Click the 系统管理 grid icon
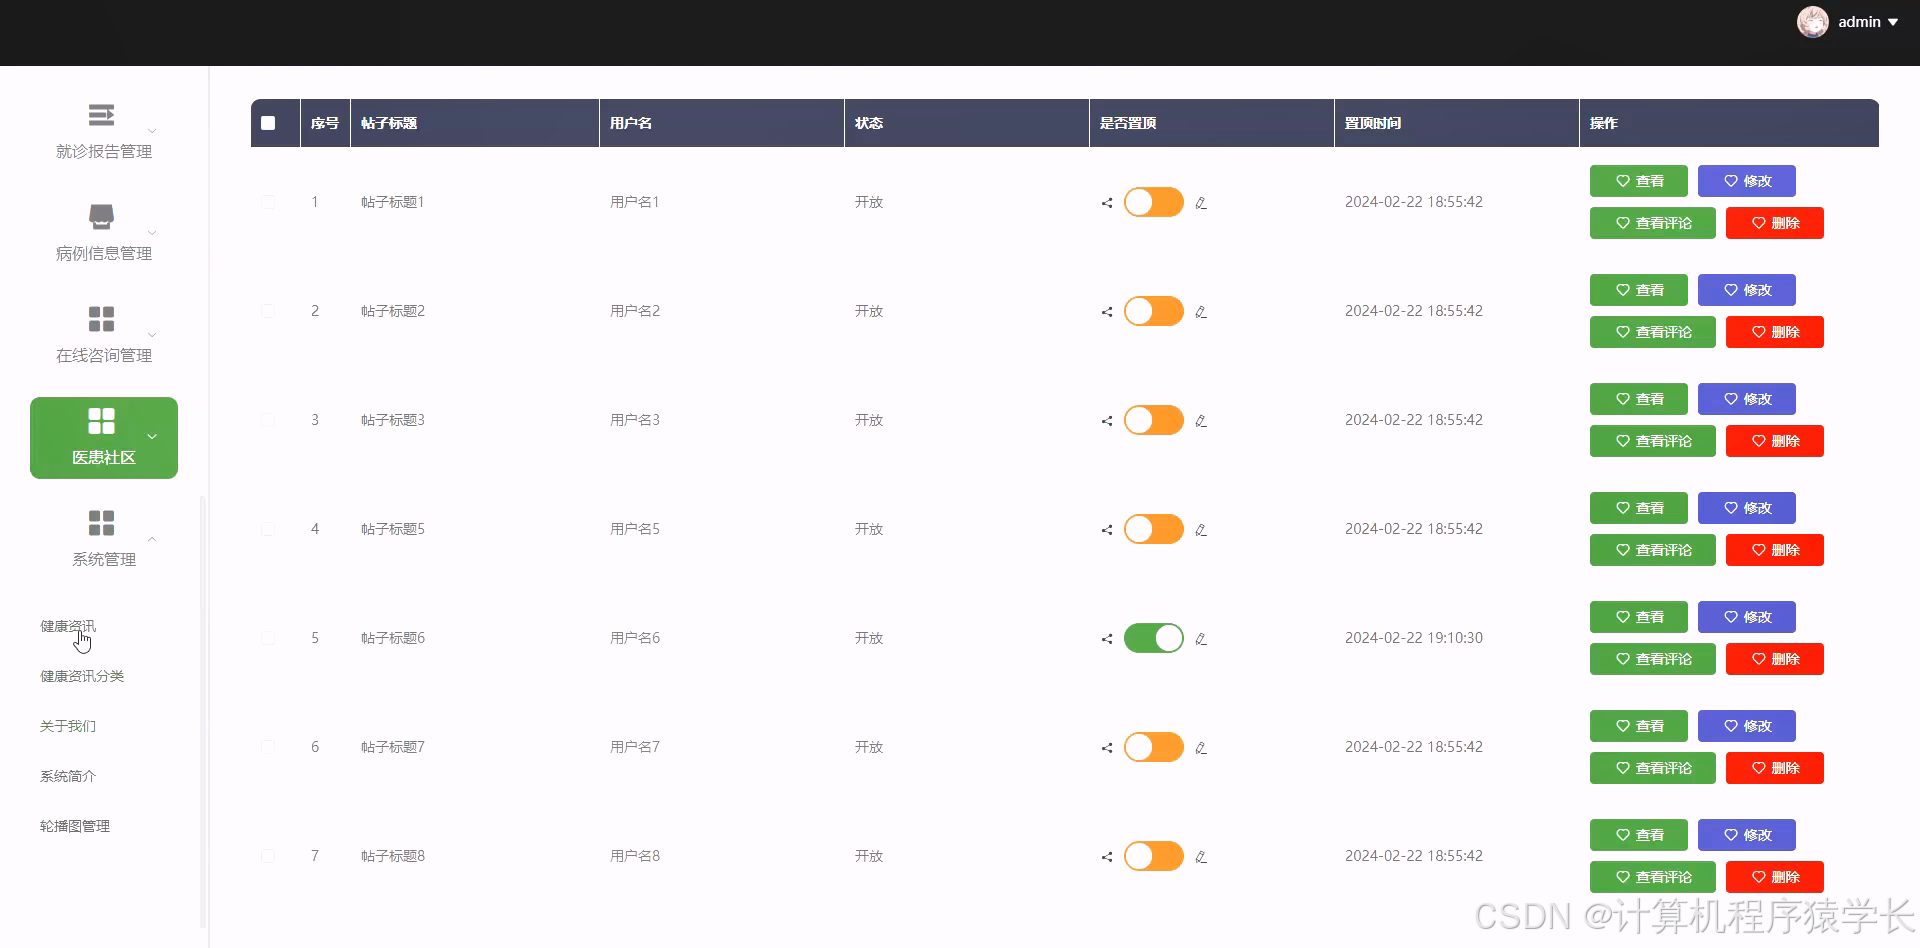The image size is (1920, 948). [x=101, y=523]
